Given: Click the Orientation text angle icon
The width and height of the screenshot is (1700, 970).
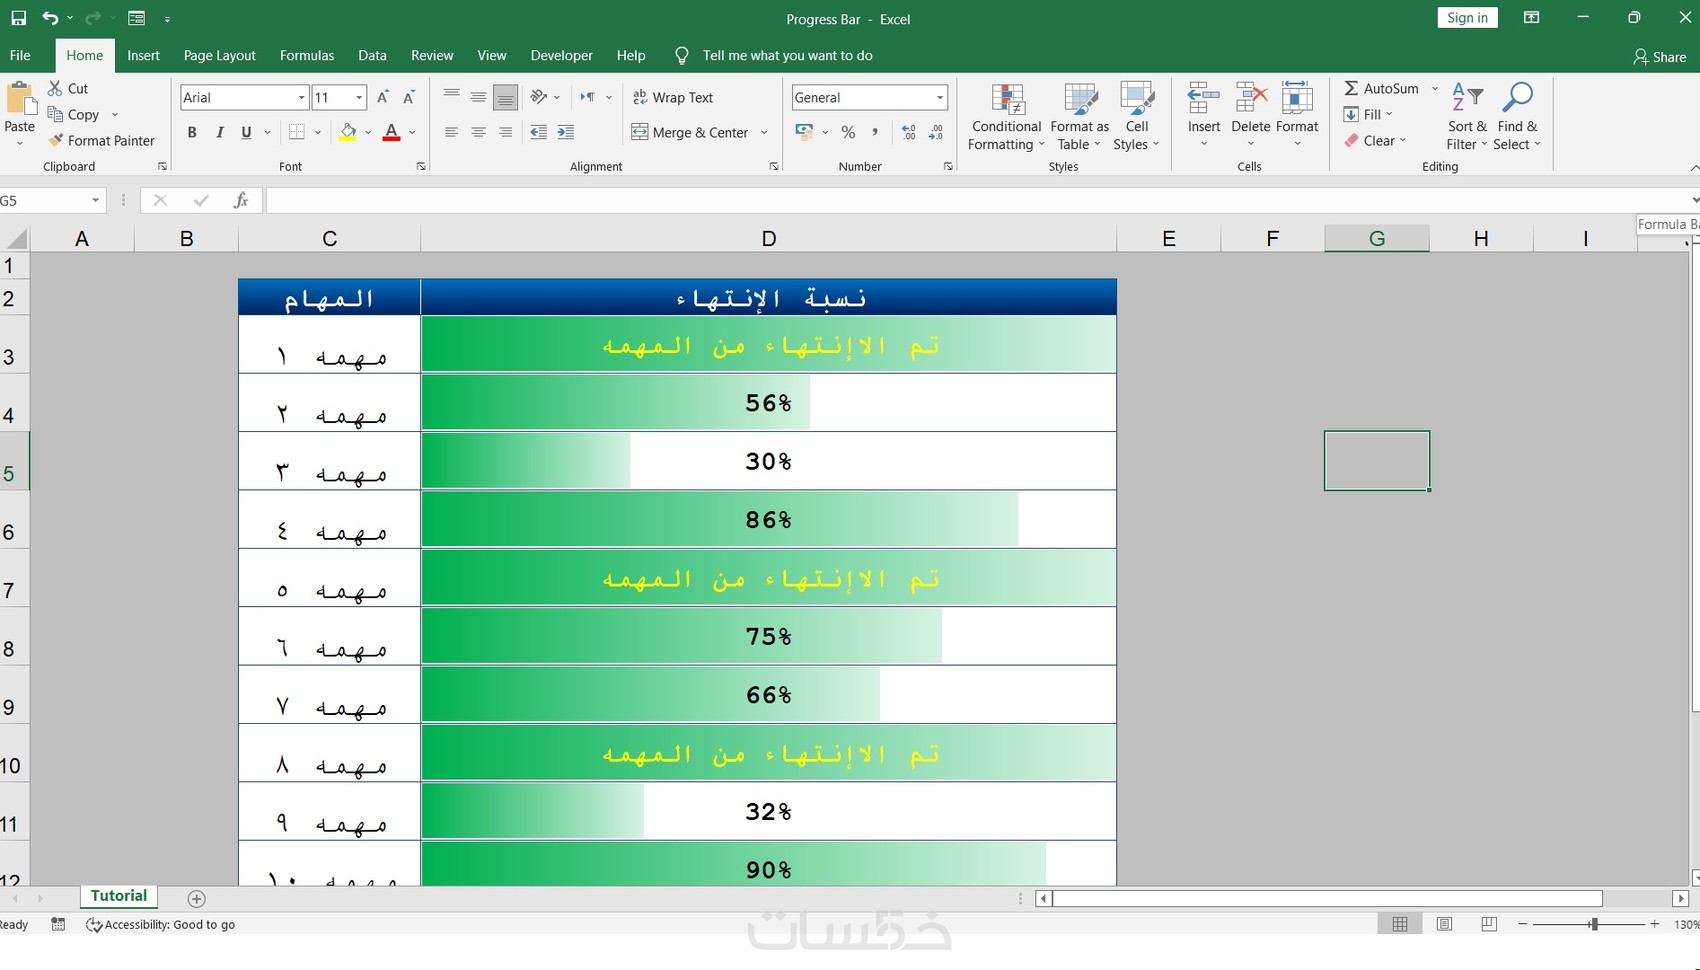Looking at the screenshot, I should [539, 97].
